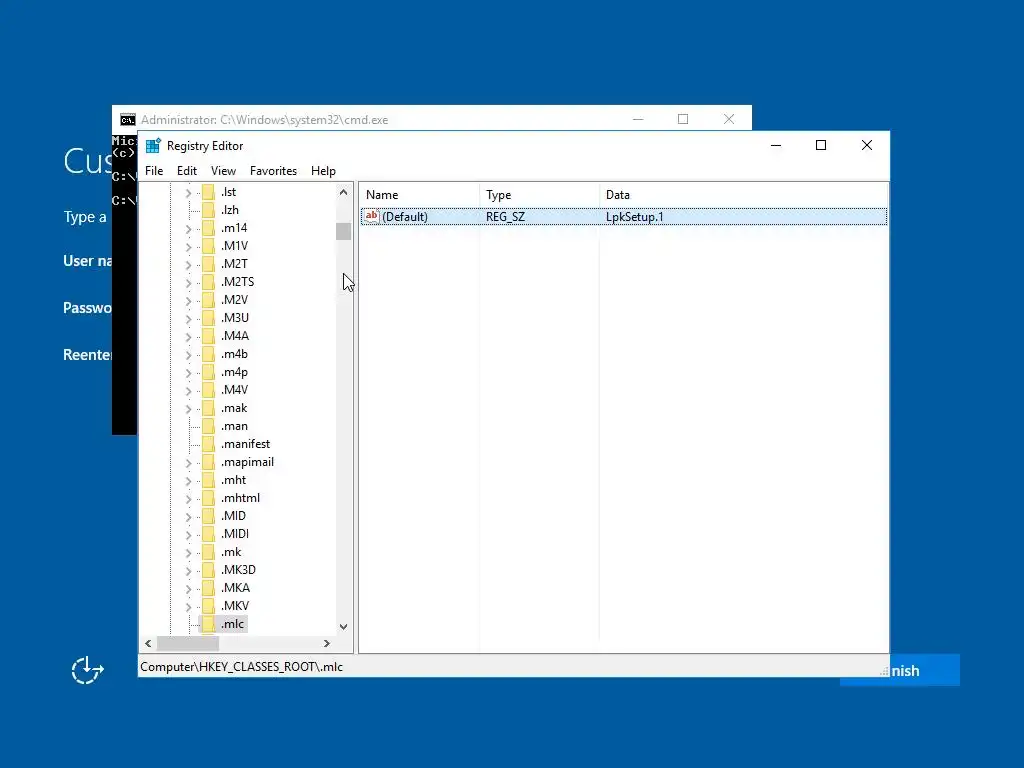This screenshot has height=768, width=1024.
Task: Click the .M1V folder icon
Action: coord(208,246)
